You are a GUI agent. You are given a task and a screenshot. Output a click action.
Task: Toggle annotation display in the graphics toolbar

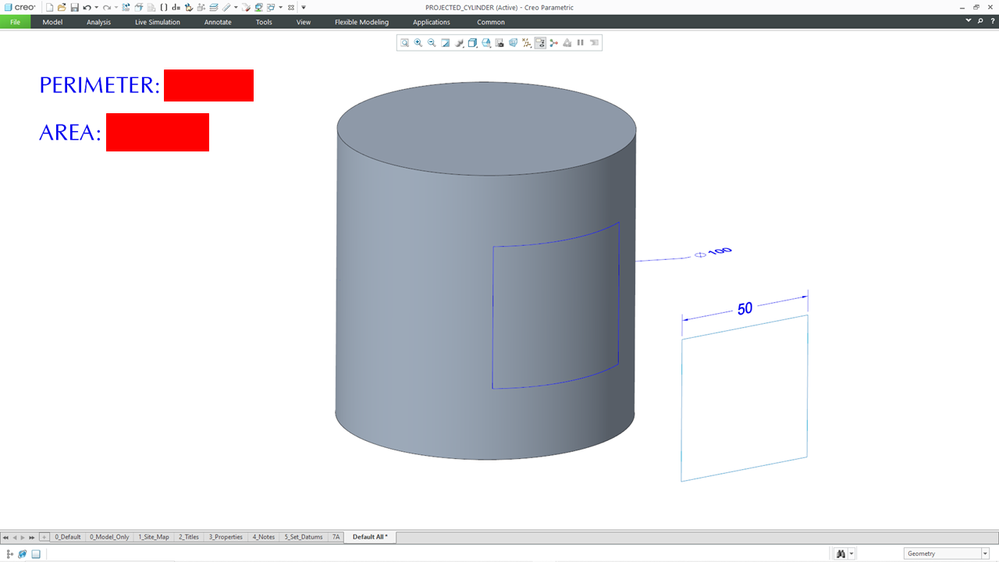[540, 43]
